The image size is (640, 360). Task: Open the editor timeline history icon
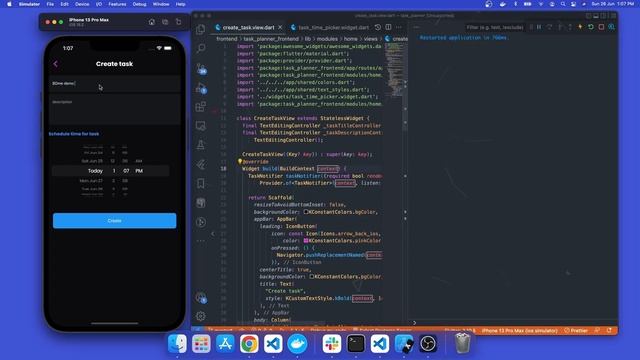tap(378, 27)
